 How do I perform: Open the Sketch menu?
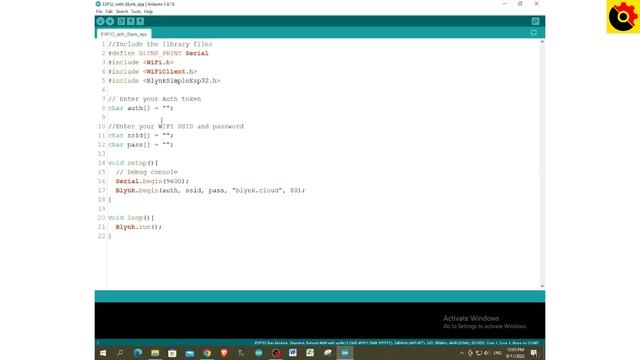click(x=122, y=11)
